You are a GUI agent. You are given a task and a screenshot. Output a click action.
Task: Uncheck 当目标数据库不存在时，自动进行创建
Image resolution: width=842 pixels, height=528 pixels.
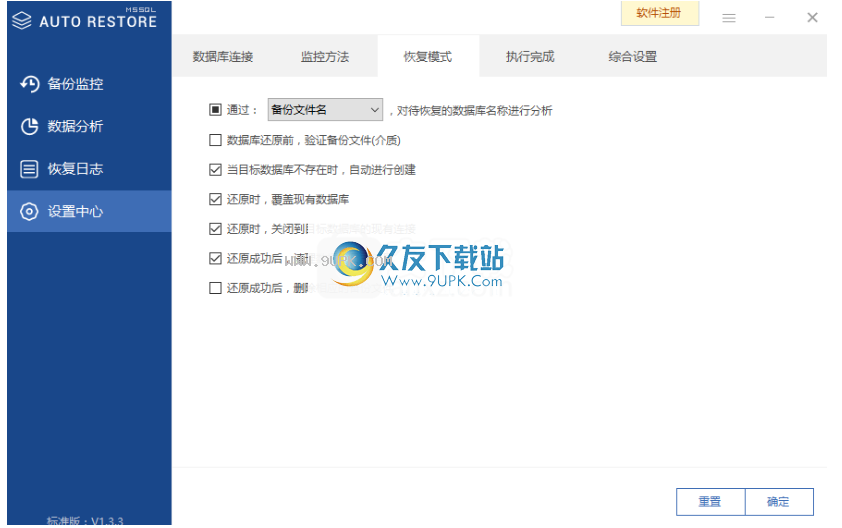215,170
